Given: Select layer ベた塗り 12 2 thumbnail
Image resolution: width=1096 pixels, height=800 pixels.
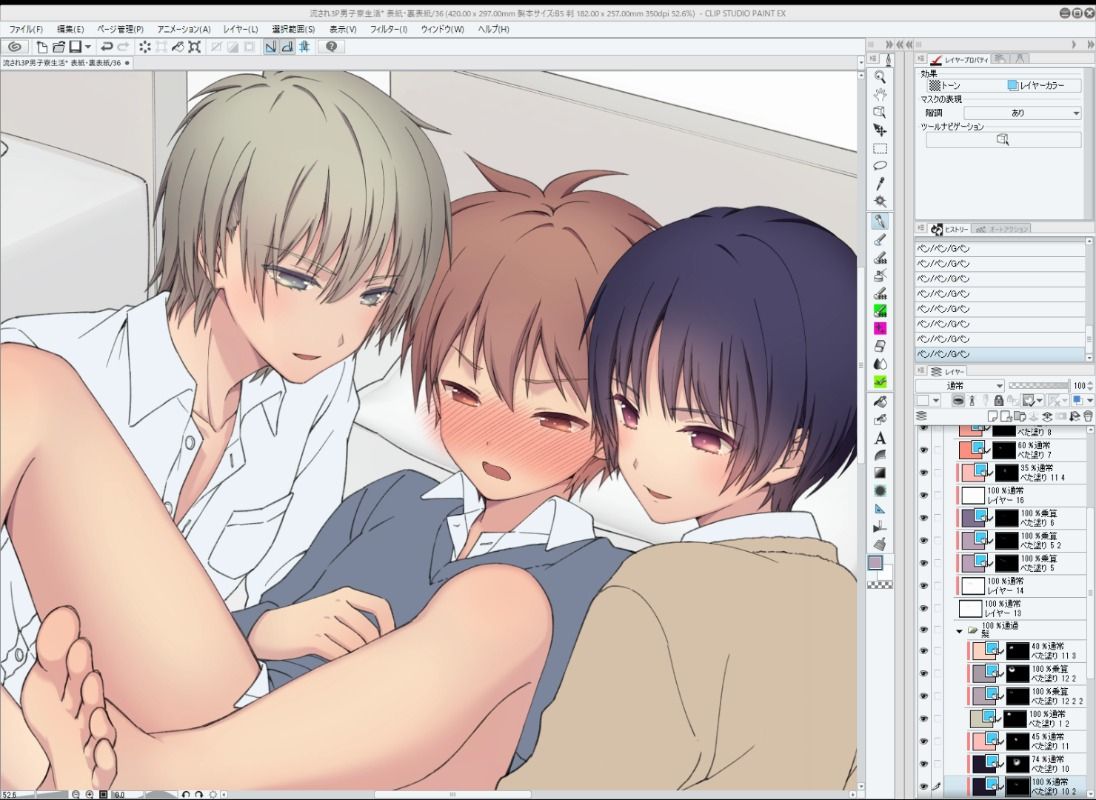Looking at the screenshot, I should [983, 674].
